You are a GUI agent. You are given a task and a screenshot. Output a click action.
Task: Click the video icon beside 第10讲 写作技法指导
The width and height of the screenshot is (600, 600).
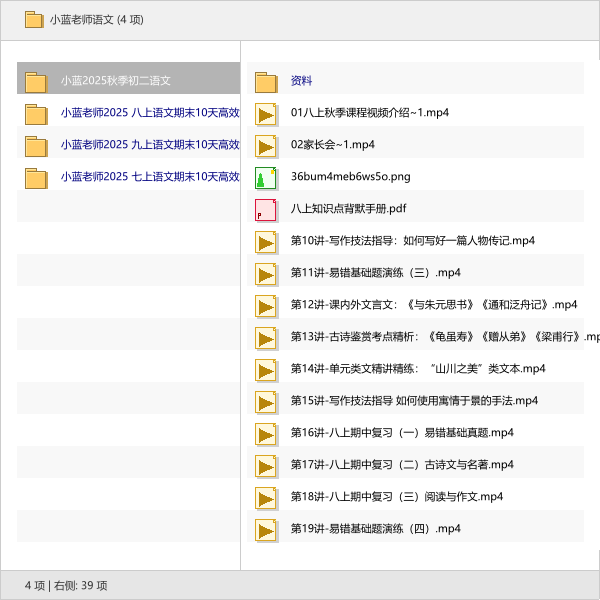(x=266, y=241)
